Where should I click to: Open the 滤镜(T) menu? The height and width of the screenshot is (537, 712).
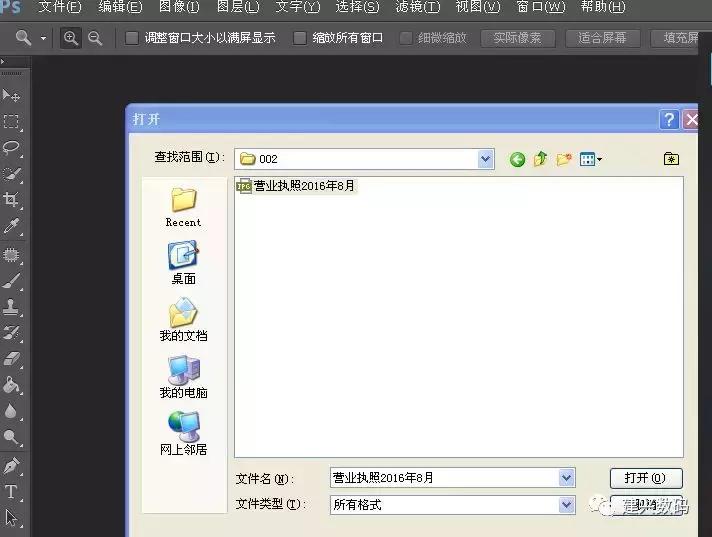tap(418, 7)
